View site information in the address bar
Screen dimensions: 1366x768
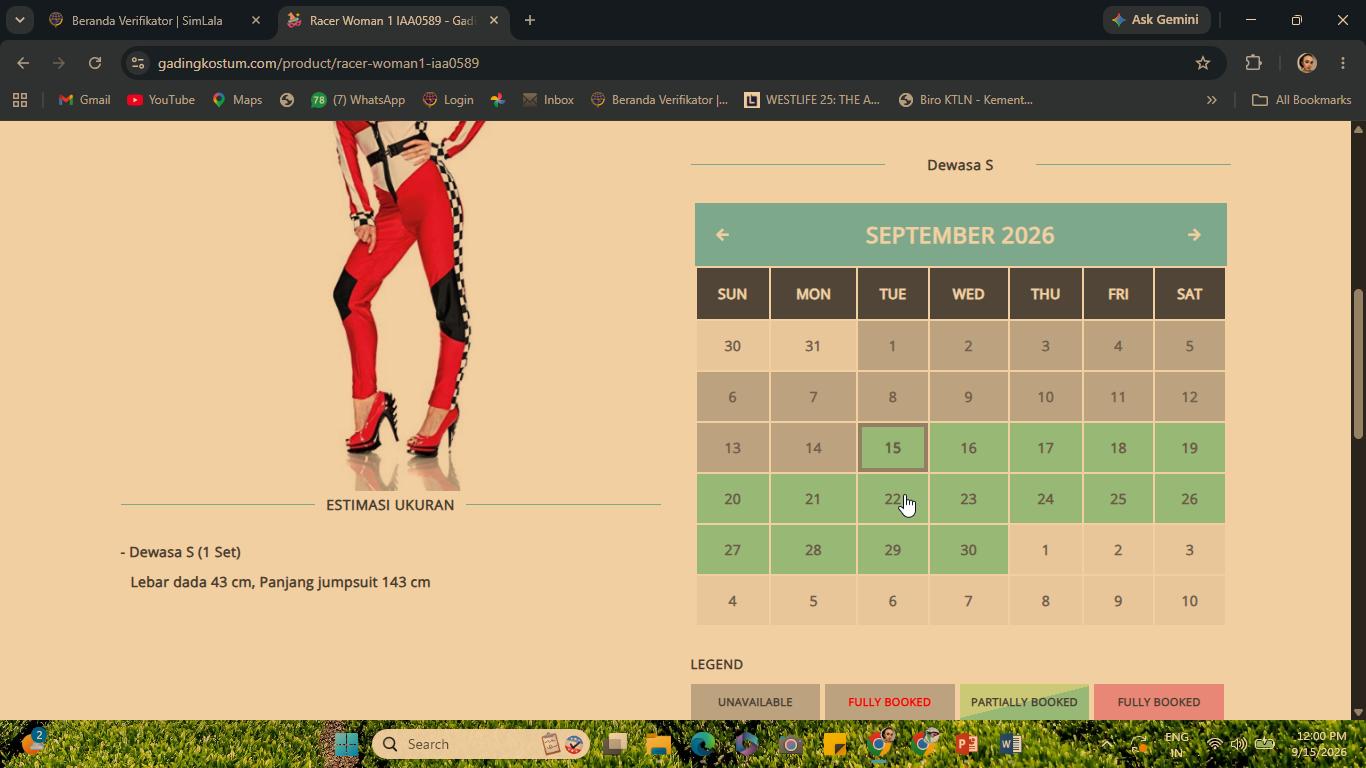[139, 63]
